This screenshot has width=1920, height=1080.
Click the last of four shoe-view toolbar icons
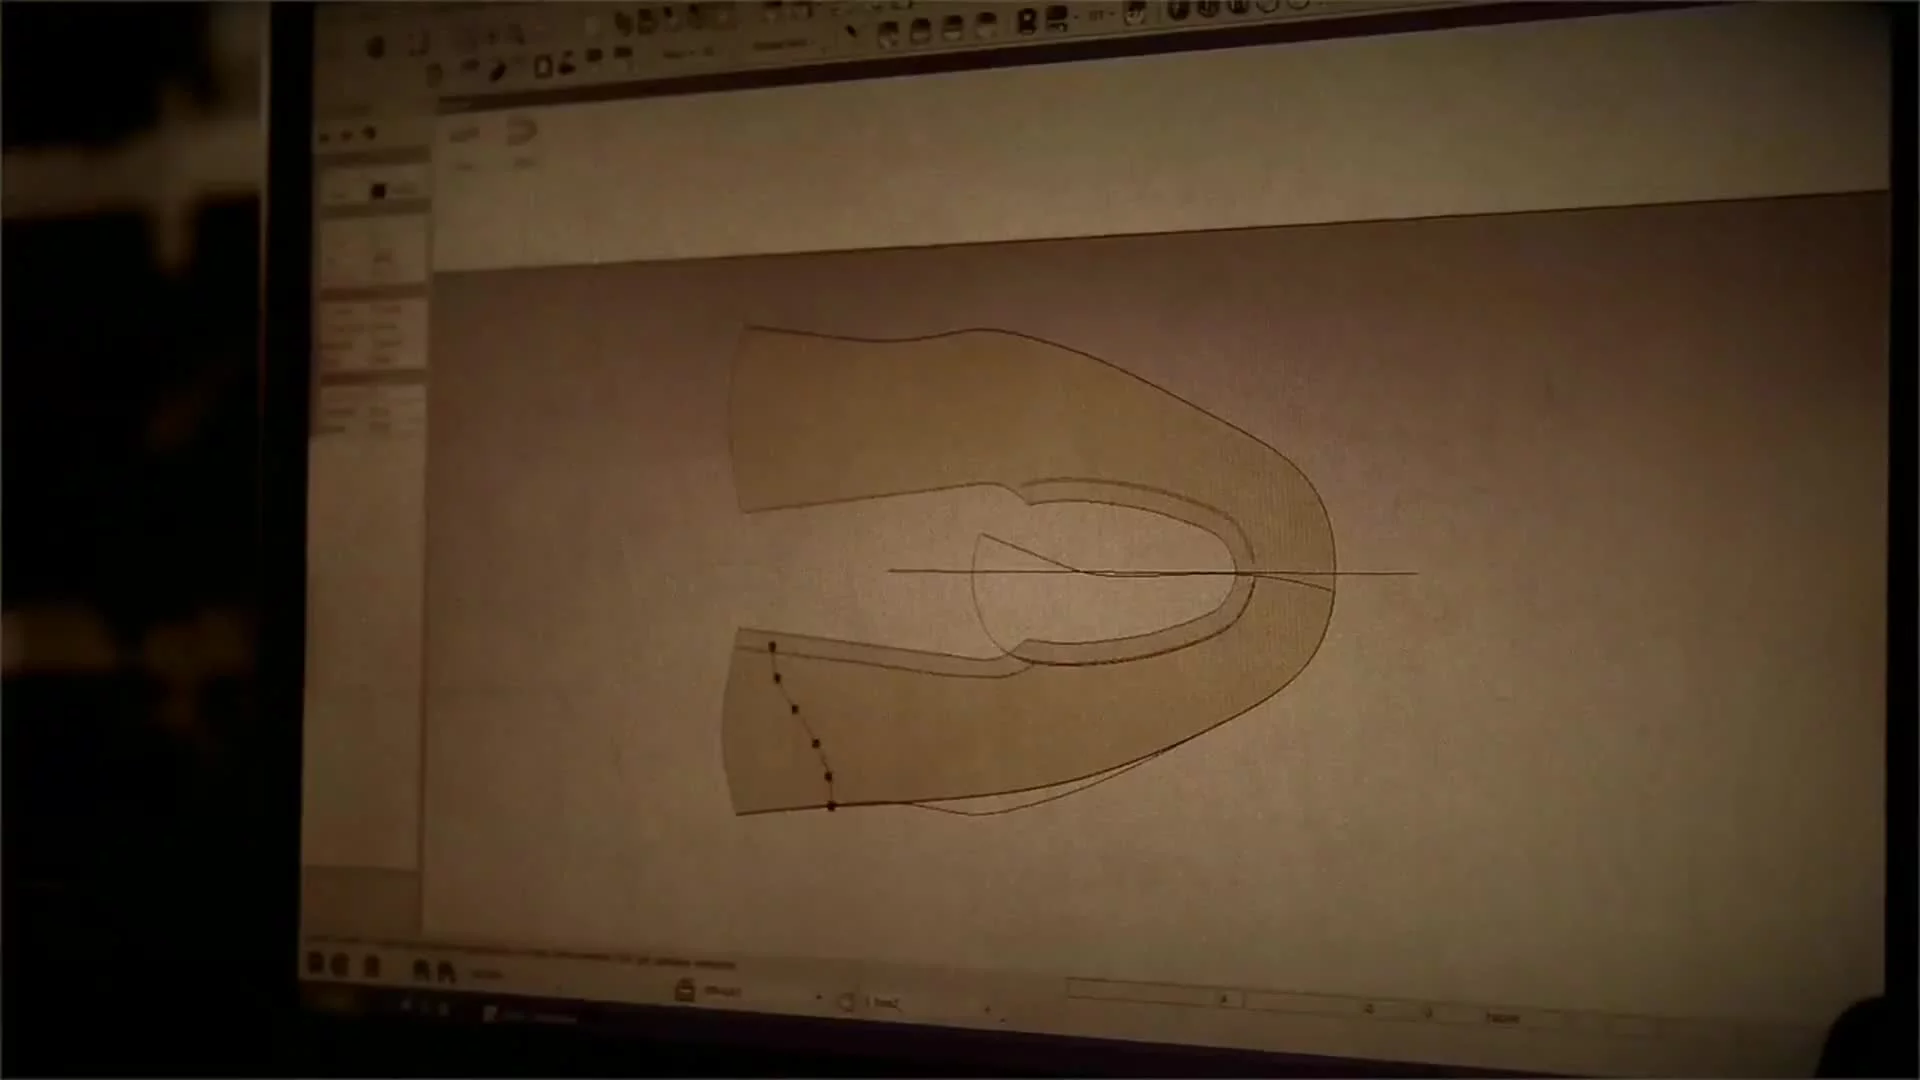986,26
